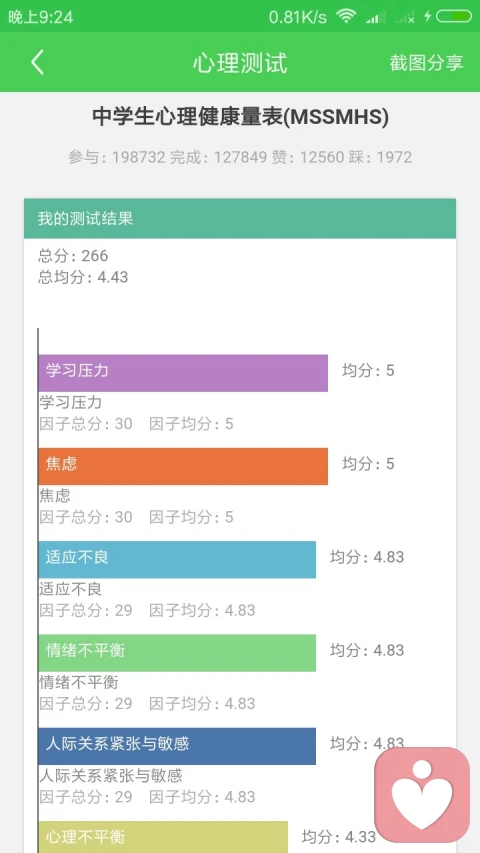Select the dark blue 人际关系紧张与敏感 bar
Screen dimensions: 480x853
(x=177, y=746)
